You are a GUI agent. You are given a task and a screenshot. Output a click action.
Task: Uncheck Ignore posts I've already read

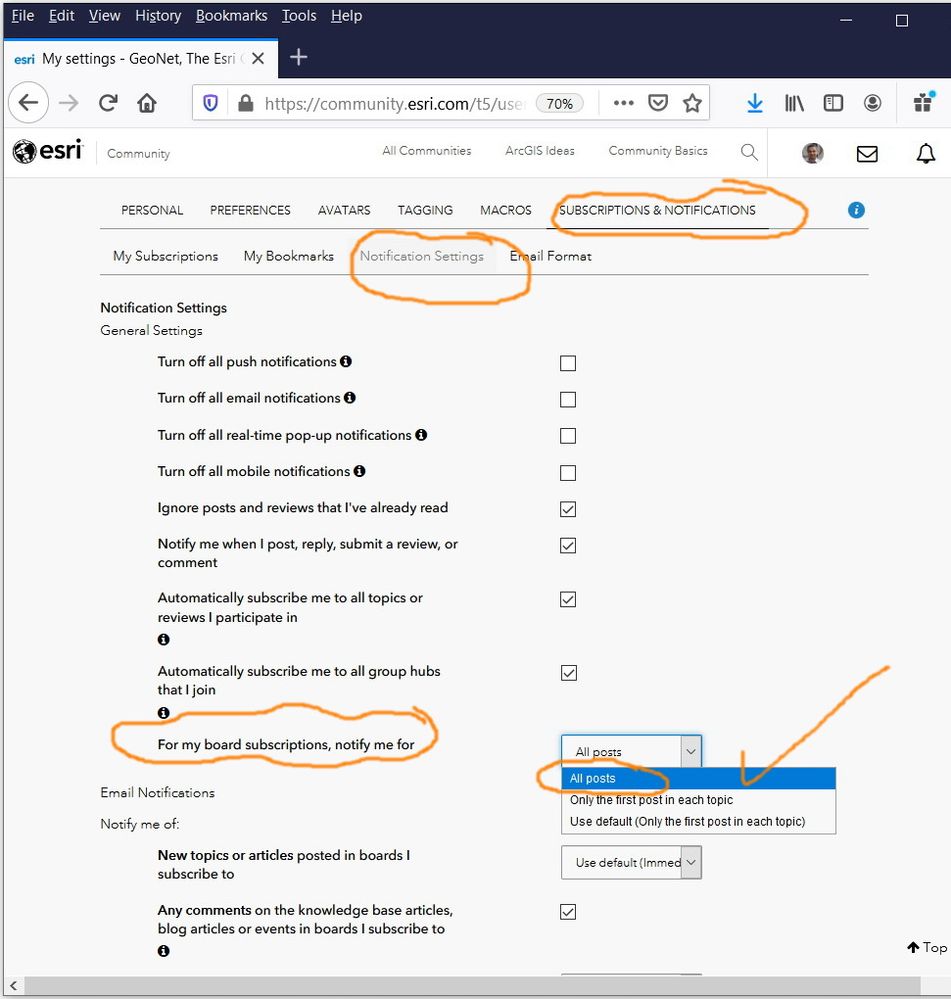click(x=568, y=509)
